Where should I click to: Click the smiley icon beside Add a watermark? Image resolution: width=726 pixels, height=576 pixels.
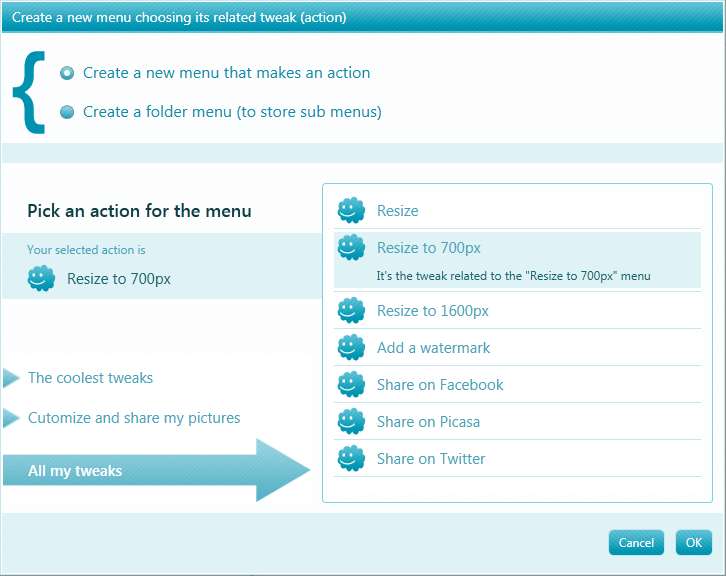click(351, 347)
